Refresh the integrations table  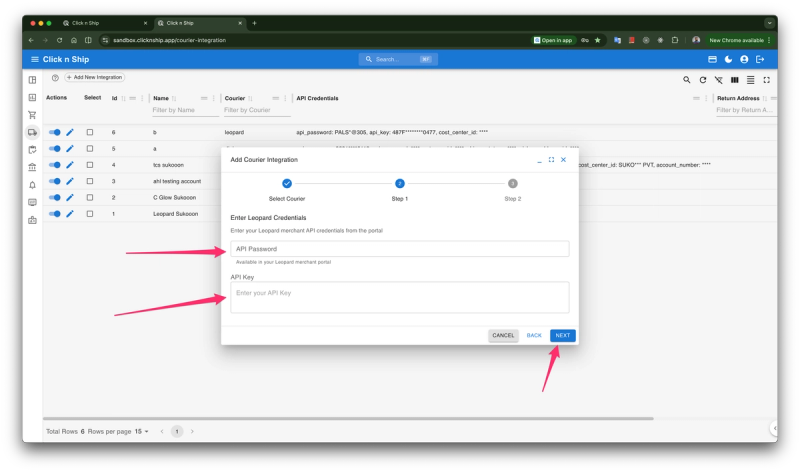[x=703, y=80]
